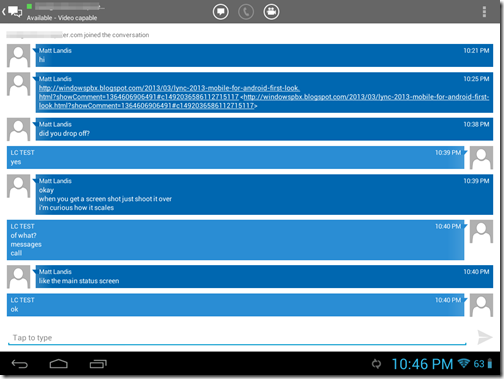Viewport: 504px width, 379px height.
Task: Tap the send message arrow icon
Action: coord(484,337)
